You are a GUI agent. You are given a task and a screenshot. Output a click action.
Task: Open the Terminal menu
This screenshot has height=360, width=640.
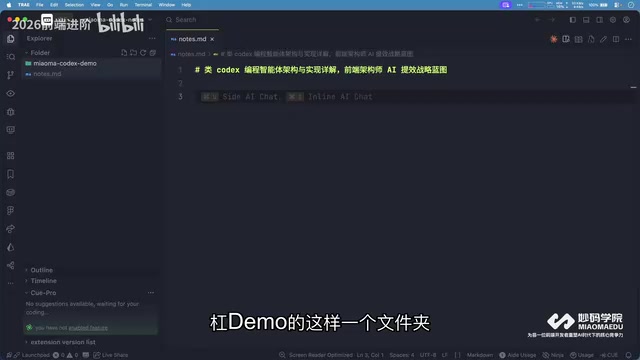143,5
